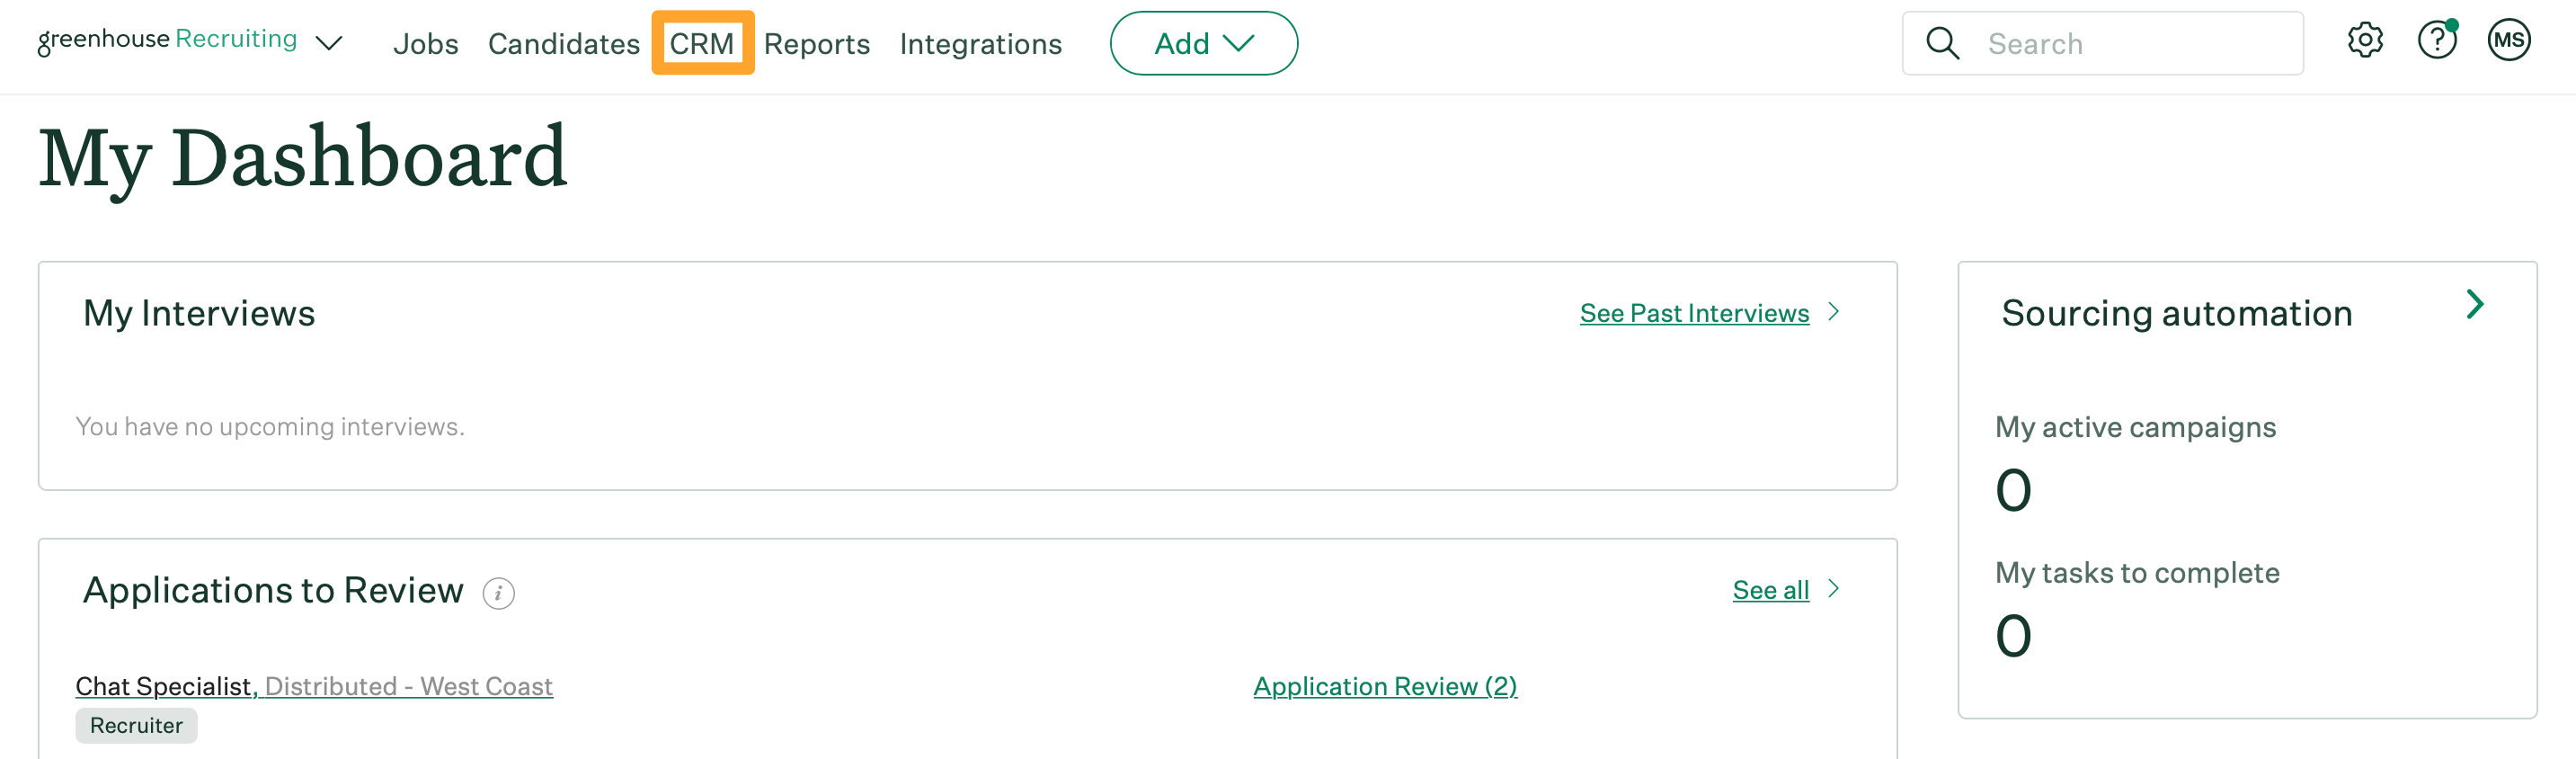Open Sourcing automation via its arrow icon
2576x759 pixels.
2475,303
